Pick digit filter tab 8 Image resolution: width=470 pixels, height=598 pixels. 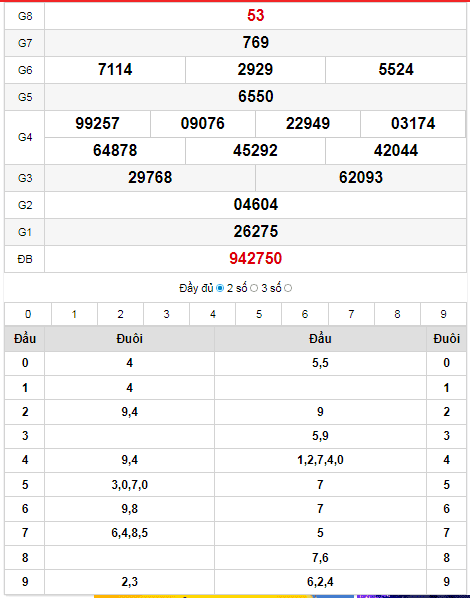pyautogui.click(x=398, y=314)
